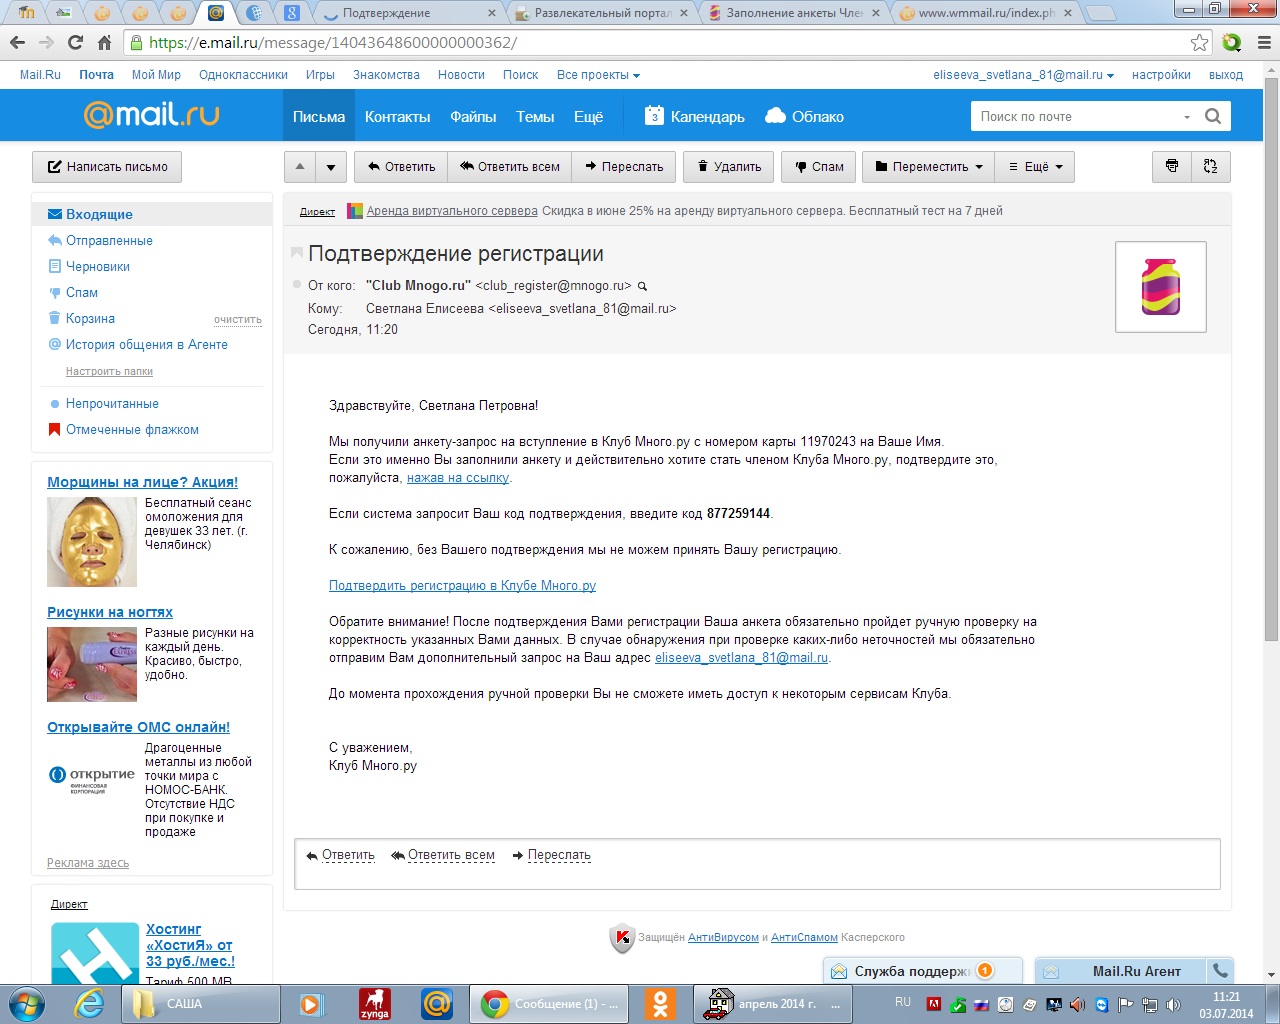Open the Спам folder in sidebar
The image size is (1280, 1024).
[x=82, y=292]
